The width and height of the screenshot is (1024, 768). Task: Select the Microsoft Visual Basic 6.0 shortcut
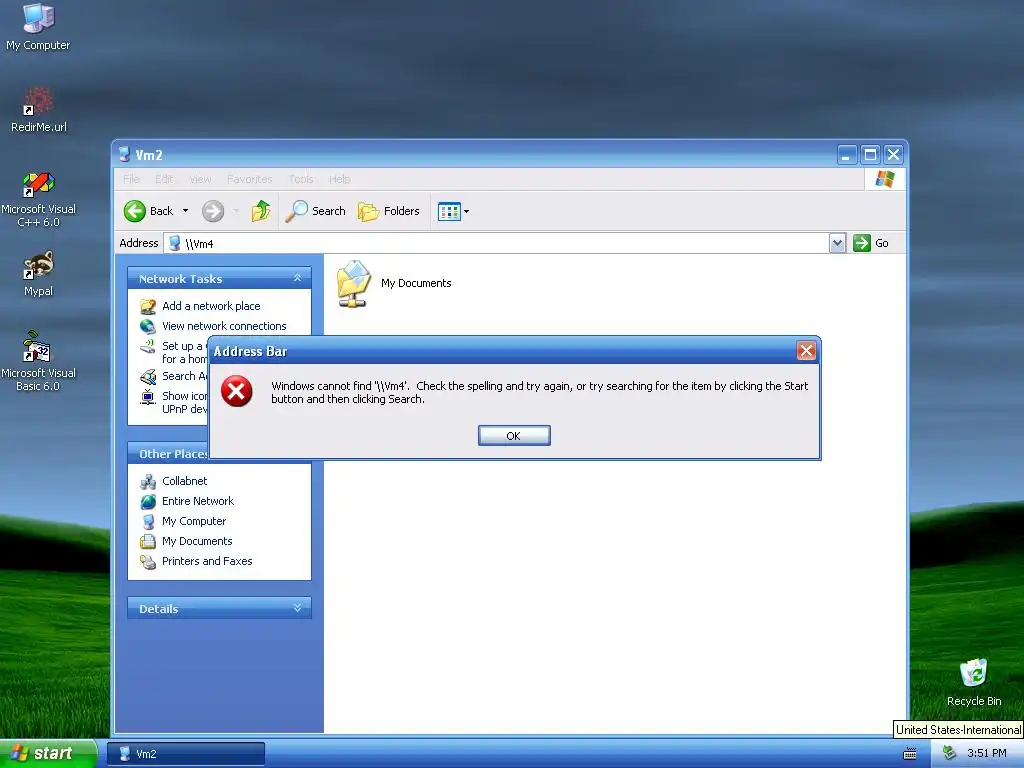[38, 362]
